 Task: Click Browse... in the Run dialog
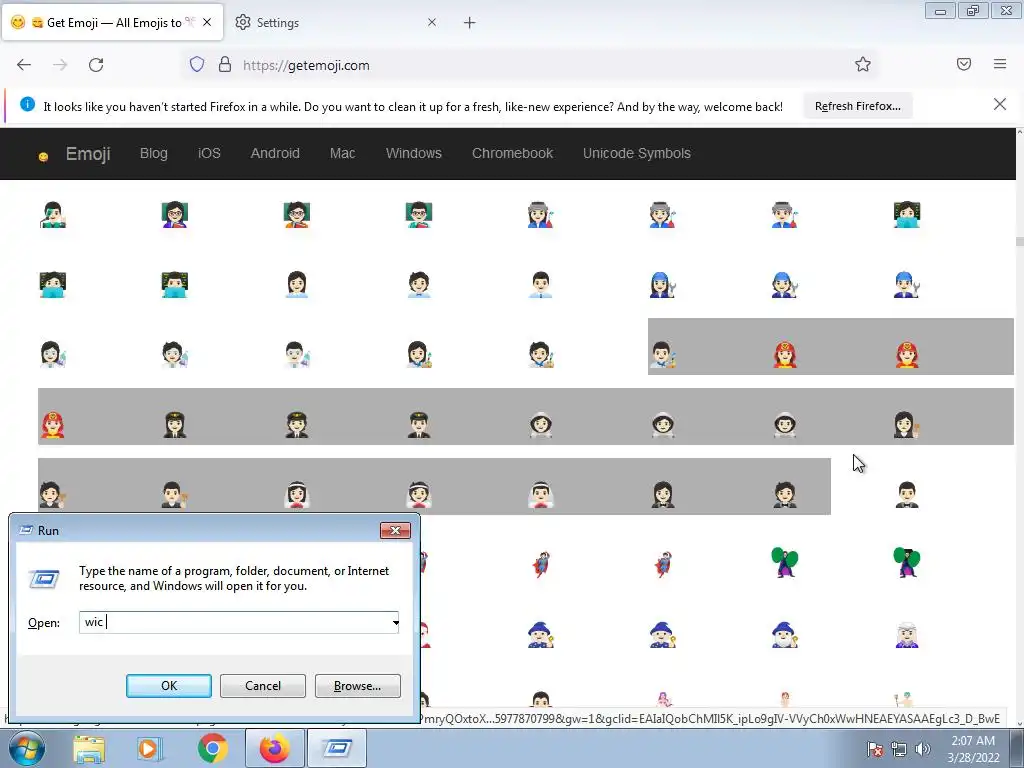pyautogui.click(x=357, y=686)
